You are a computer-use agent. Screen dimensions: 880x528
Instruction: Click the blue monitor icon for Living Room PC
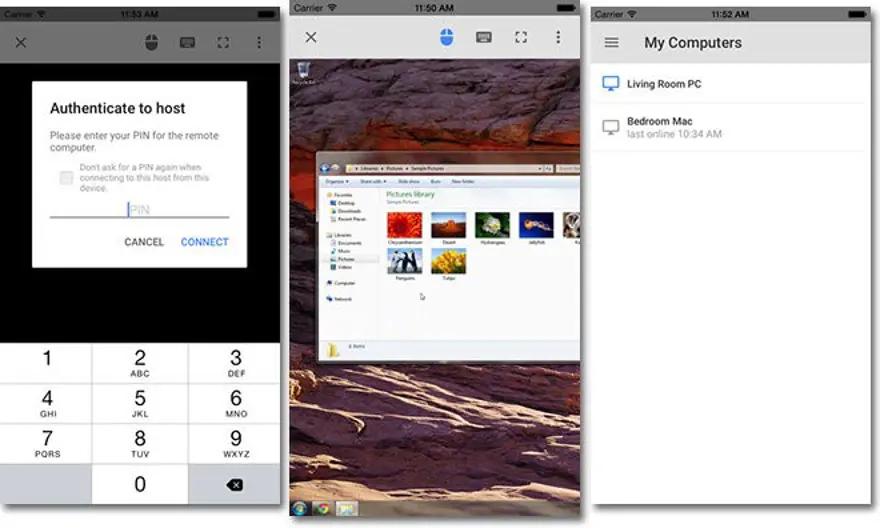click(611, 84)
